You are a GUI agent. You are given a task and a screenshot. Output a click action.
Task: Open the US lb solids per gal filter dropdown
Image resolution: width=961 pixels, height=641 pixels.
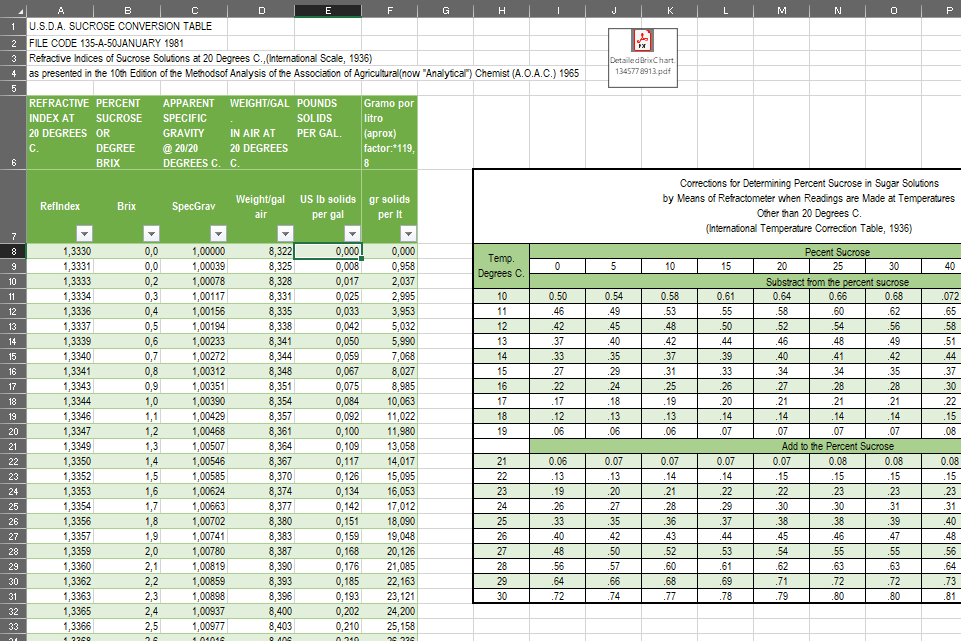352,232
